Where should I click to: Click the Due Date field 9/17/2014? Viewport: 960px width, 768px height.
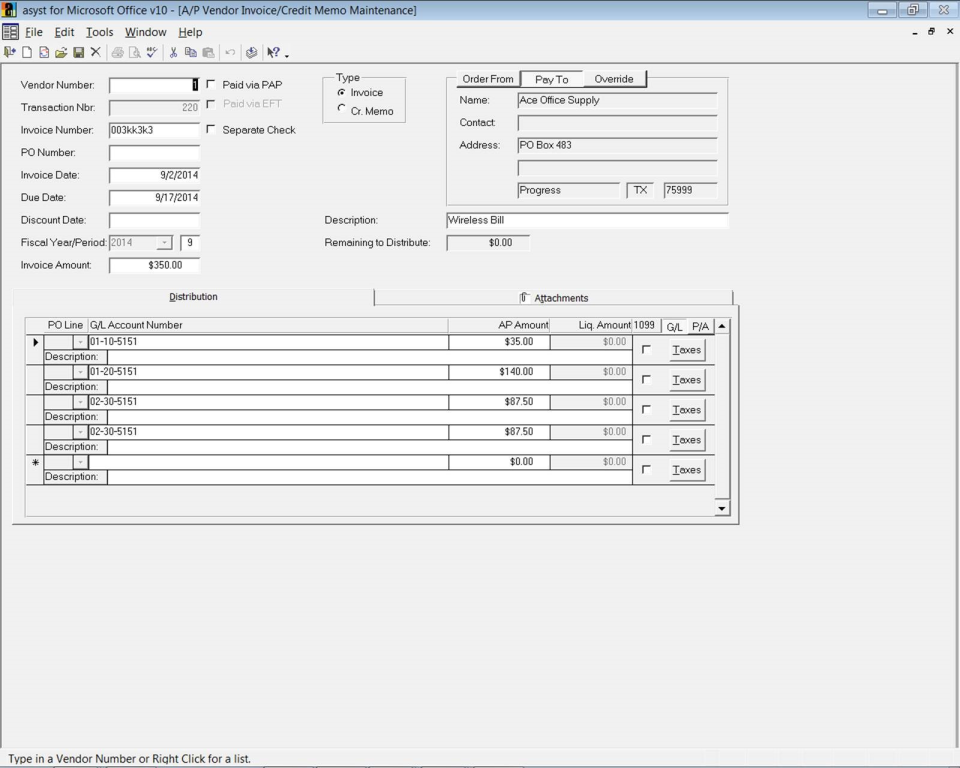pyautogui.click(x=154, y=197)
